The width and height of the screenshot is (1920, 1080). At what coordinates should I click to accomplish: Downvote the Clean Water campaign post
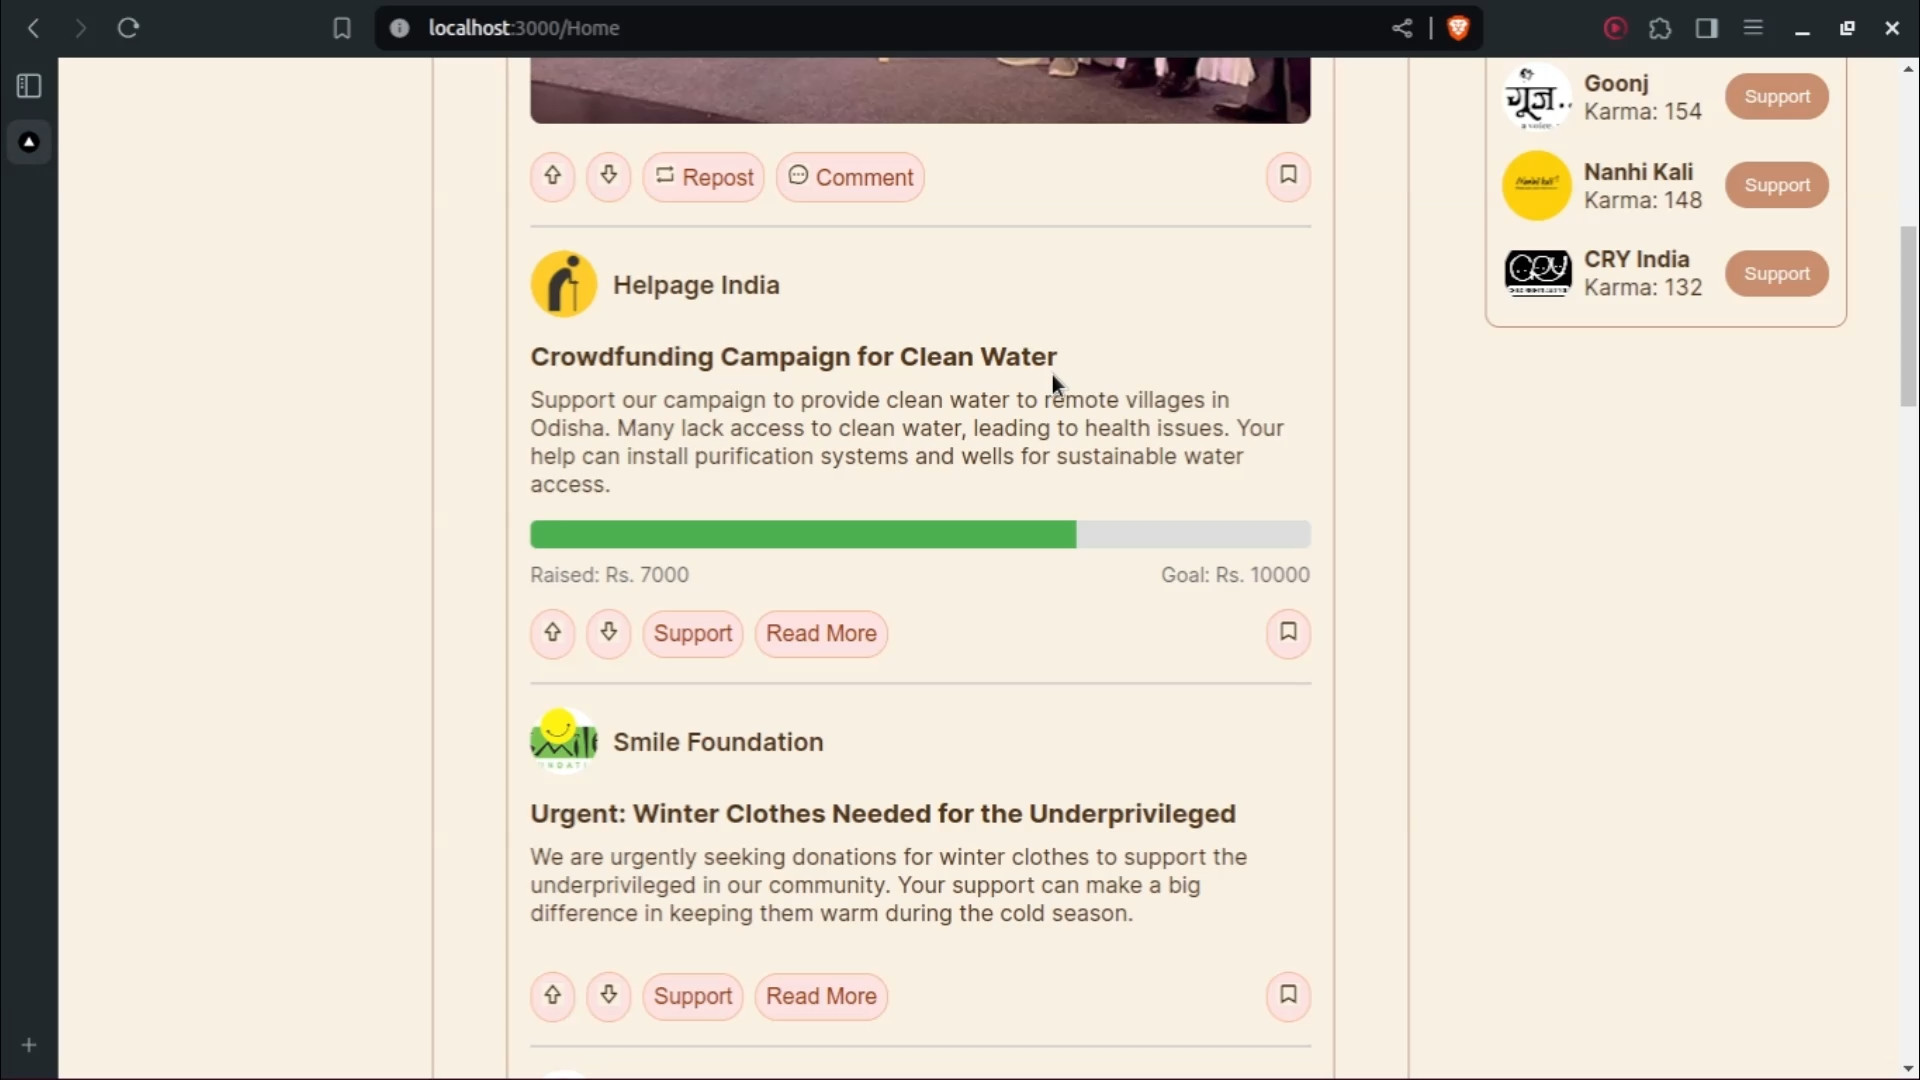(x=608, y=633)
